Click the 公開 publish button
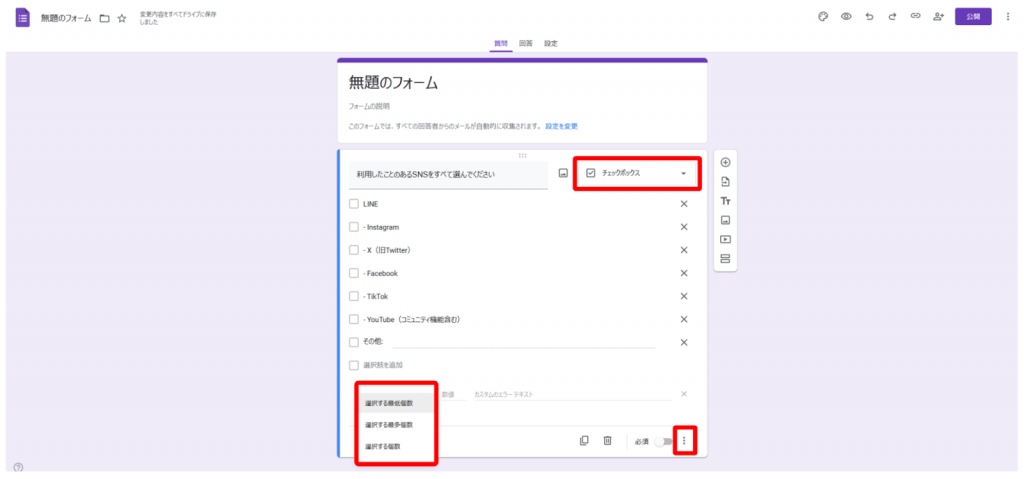This screenshot has height=479, width=1024. [973, 17]
